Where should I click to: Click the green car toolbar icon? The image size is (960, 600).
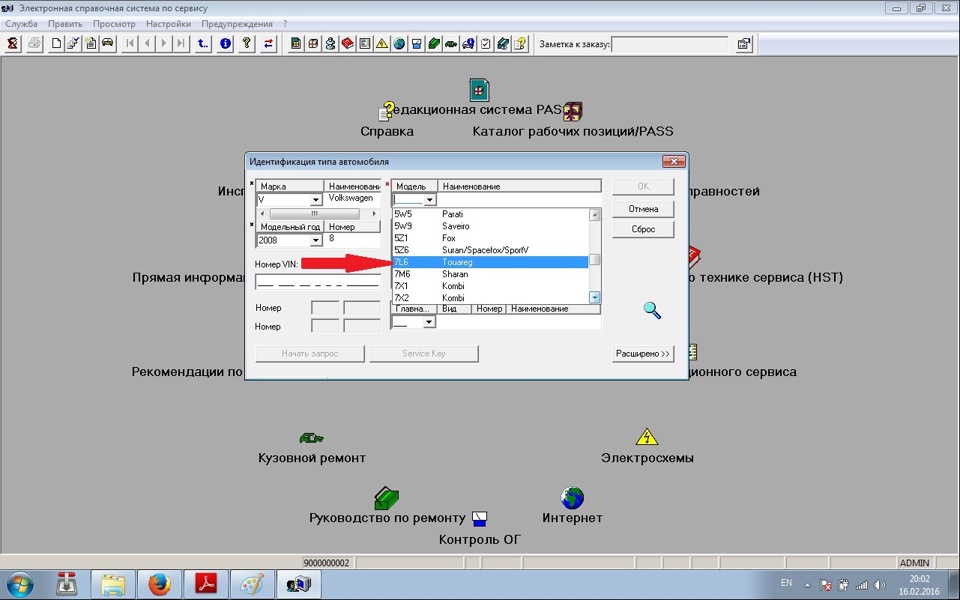[x=451, y=43]
